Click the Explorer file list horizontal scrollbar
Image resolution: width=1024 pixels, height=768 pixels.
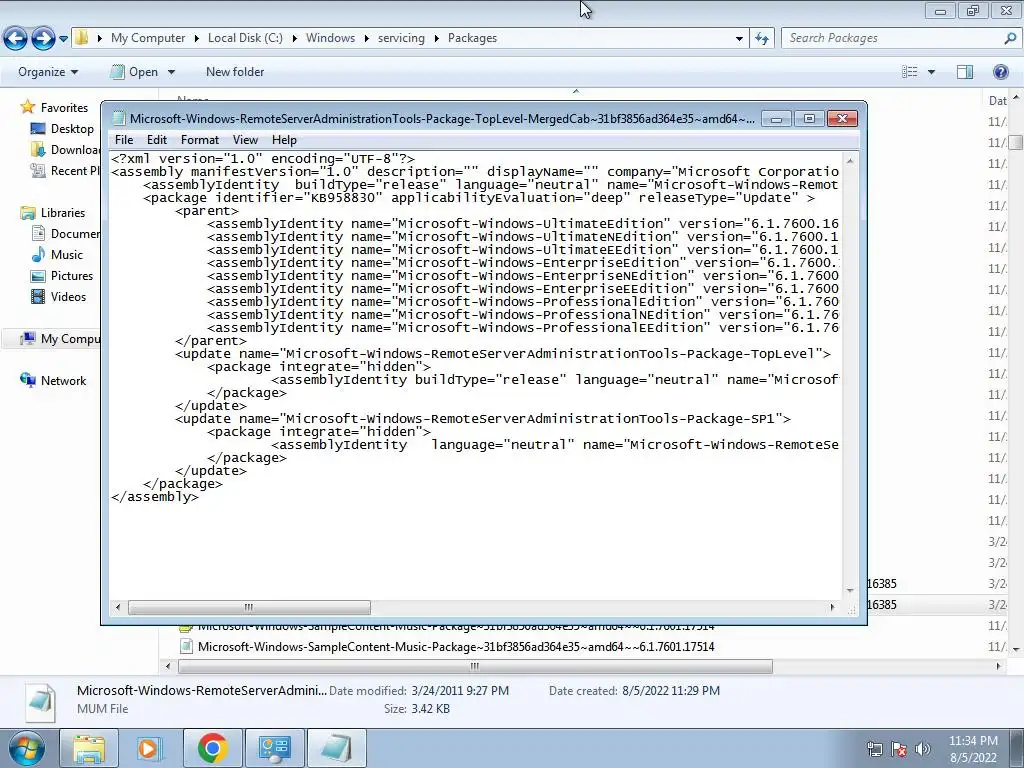475,666
